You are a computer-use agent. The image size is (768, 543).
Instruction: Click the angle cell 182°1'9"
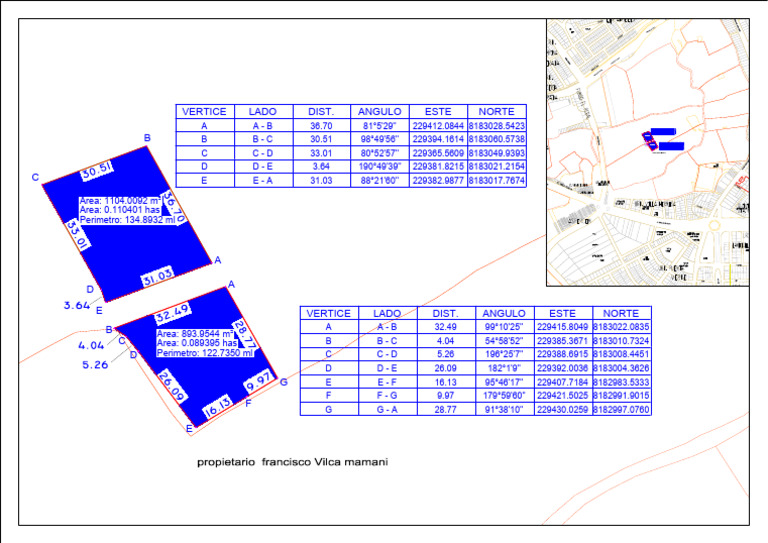(504, 368)
